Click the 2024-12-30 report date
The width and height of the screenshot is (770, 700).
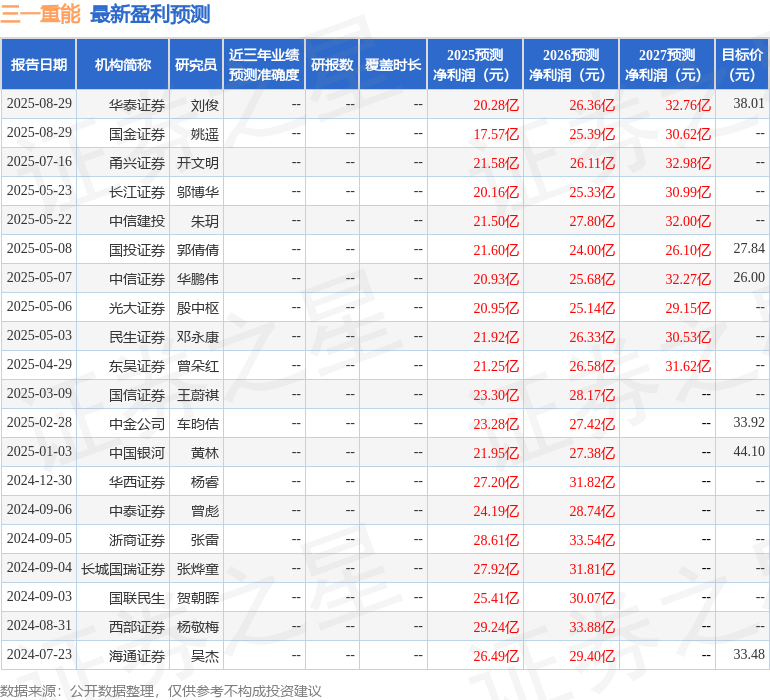39,480
